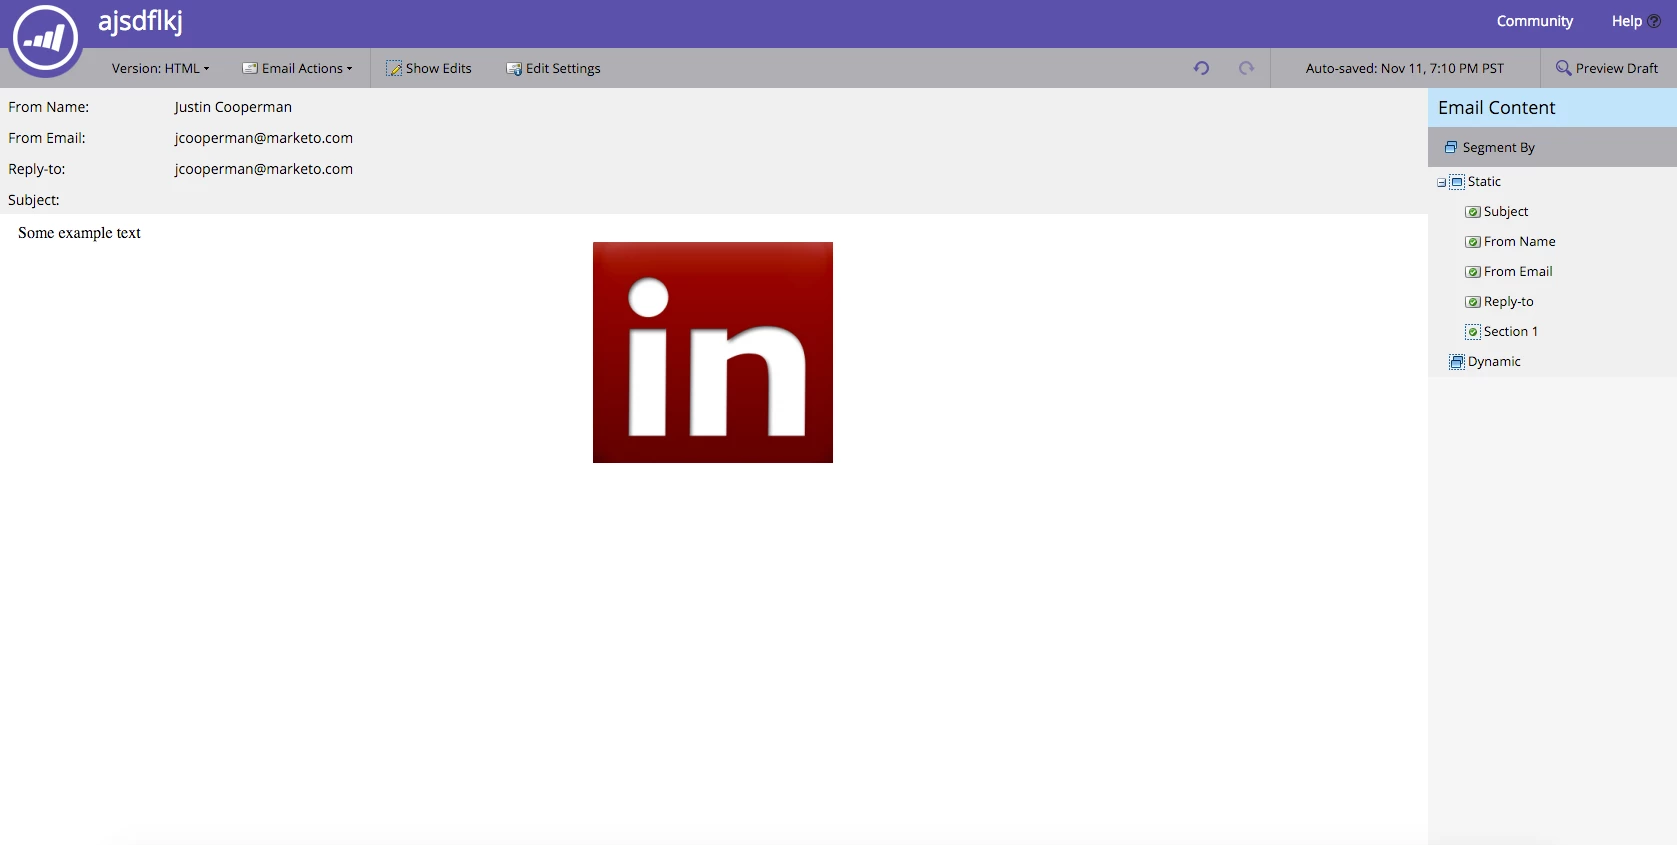Click the Help question mark icon
The width and height of the screenshot is (1677, 845).
click(x=1654, y=21)
